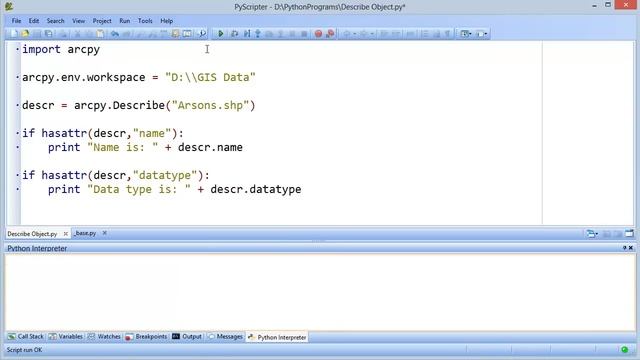Screen dimensions: 640x360
Task: Click the gutter dot beside 'import arcpy'
Action: click(18, 49)
